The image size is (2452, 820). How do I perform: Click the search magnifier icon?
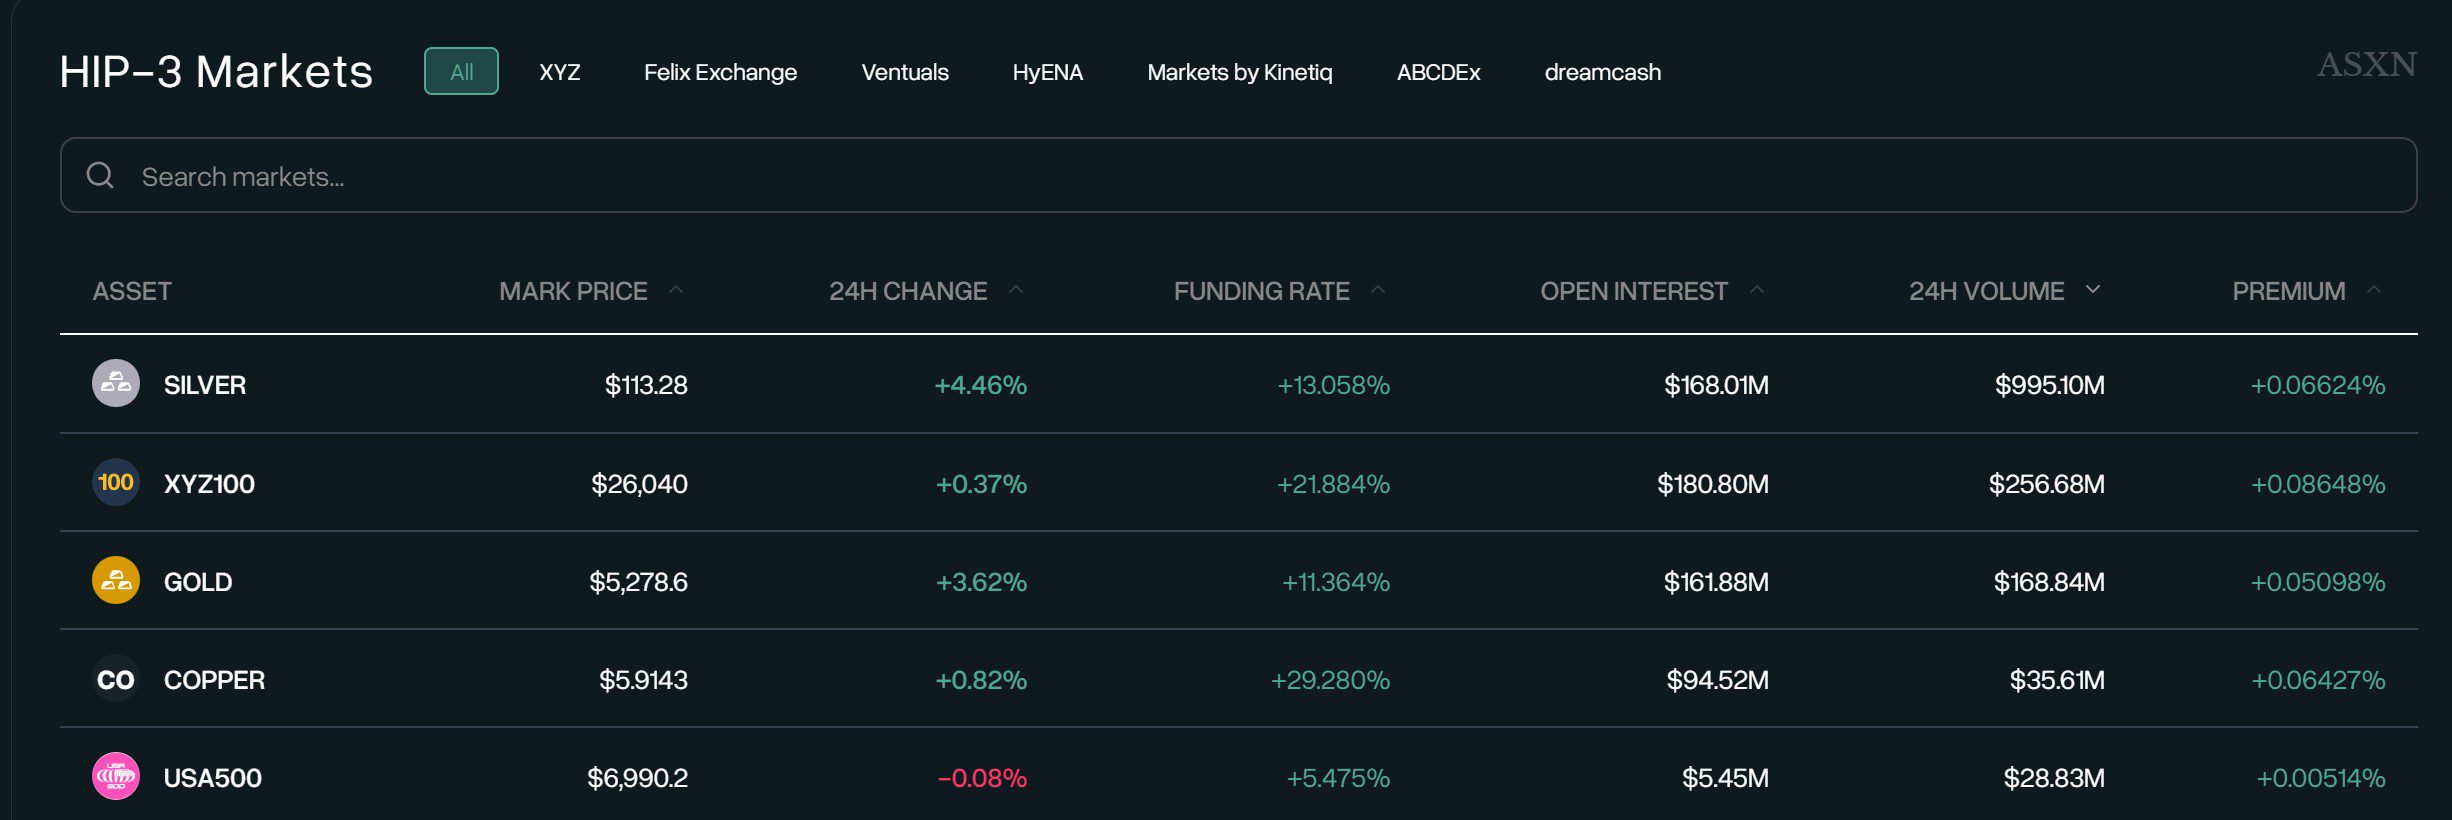pos(100,176)
